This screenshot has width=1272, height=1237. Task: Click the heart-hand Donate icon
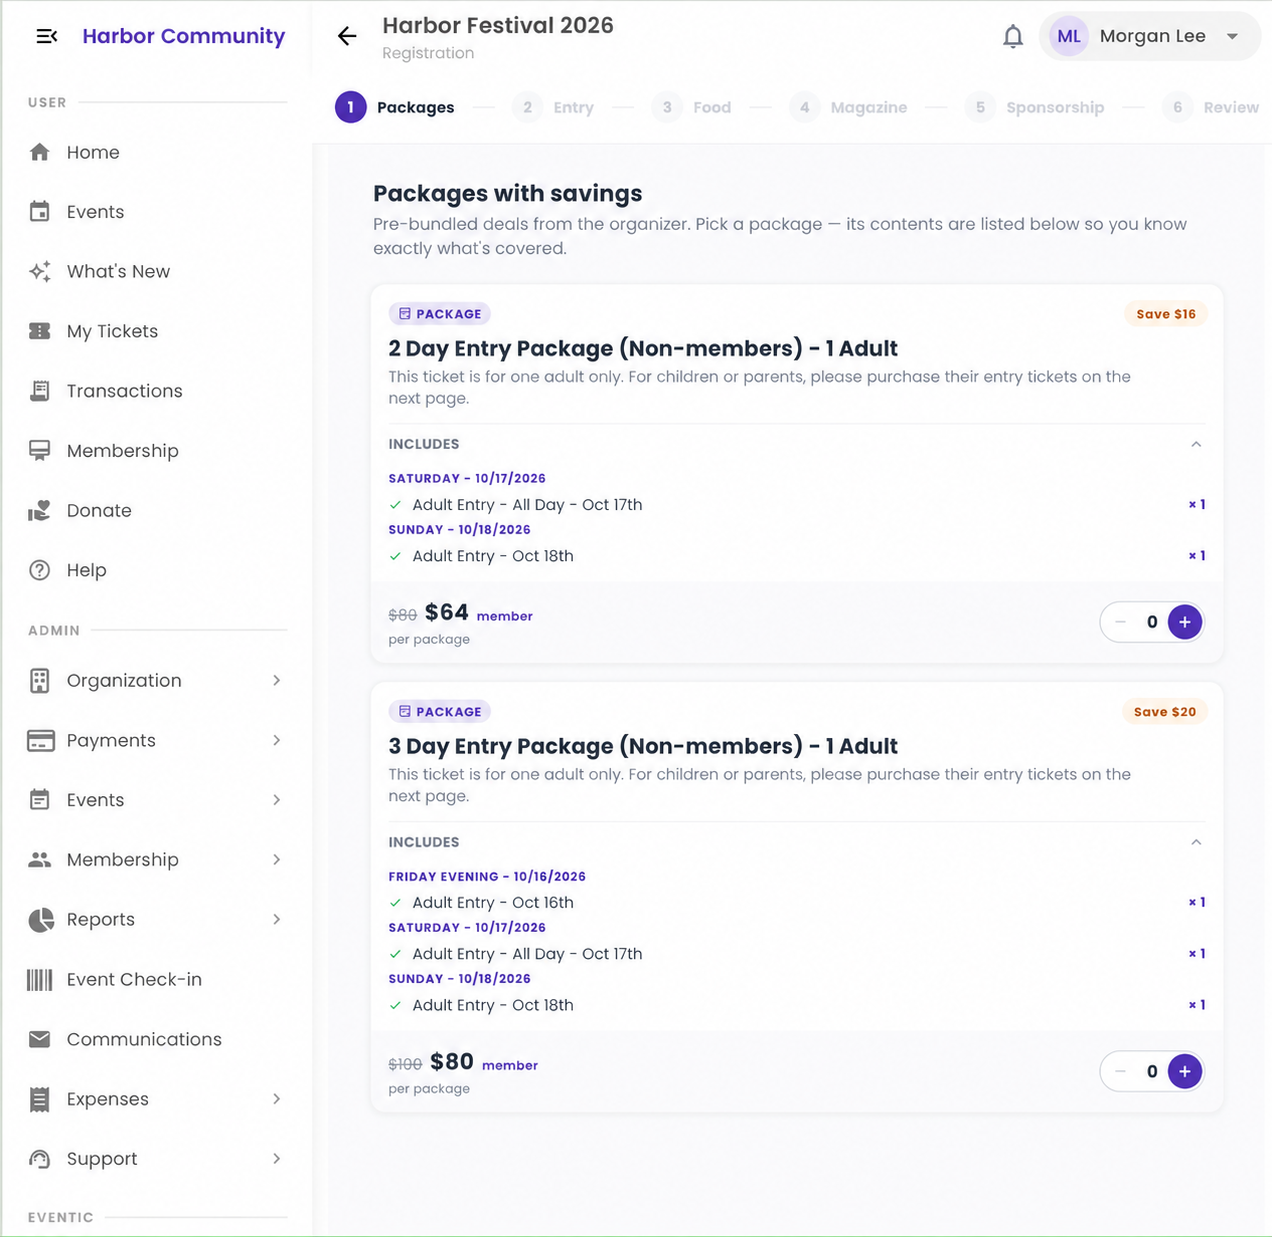coord(40,511)
